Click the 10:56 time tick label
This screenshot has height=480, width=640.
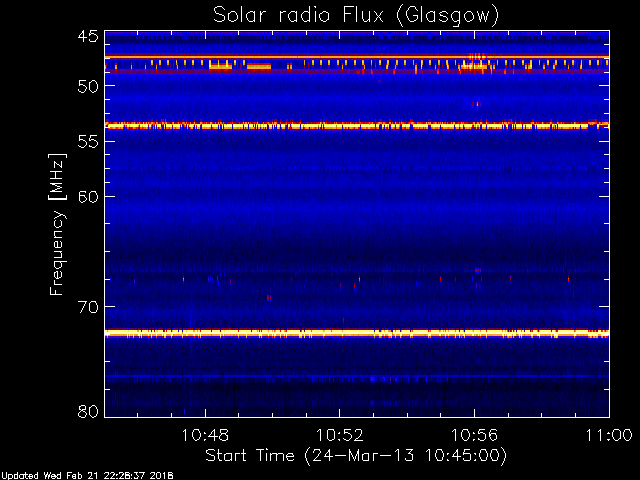pos(474,435)
